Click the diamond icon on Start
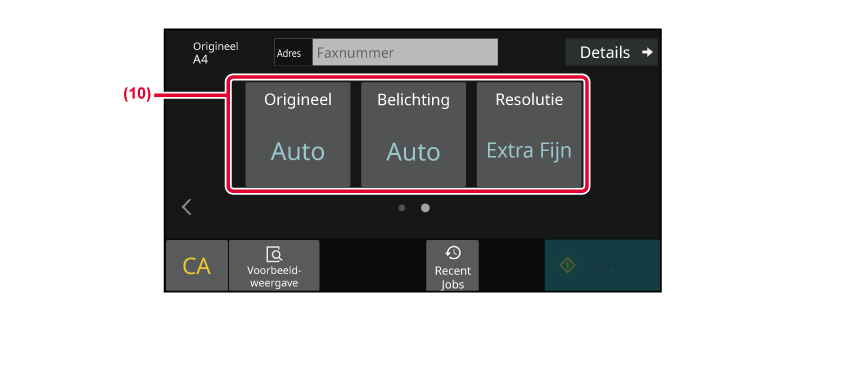 click(568, 265)
